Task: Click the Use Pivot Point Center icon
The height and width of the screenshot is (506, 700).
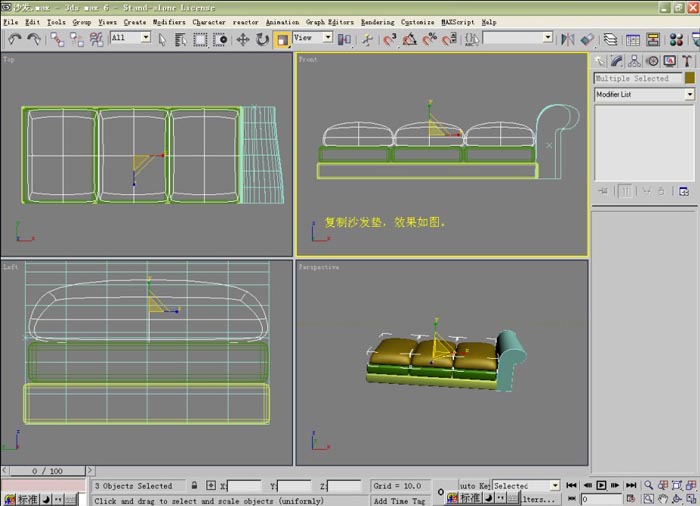Action: coord(344,40)
